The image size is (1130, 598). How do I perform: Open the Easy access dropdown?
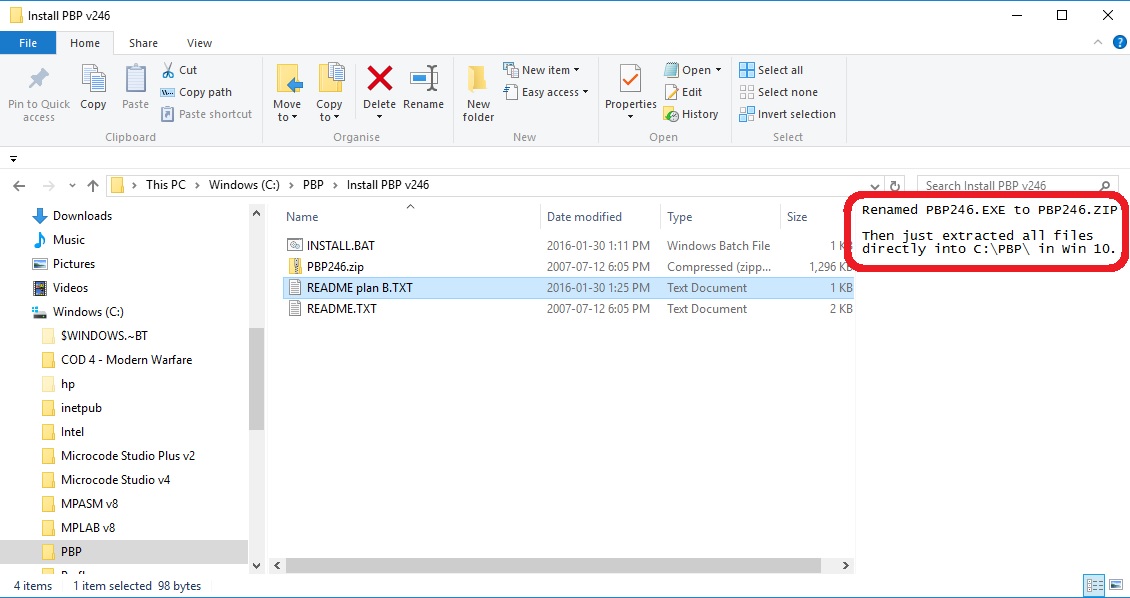(x=546, y=92)
